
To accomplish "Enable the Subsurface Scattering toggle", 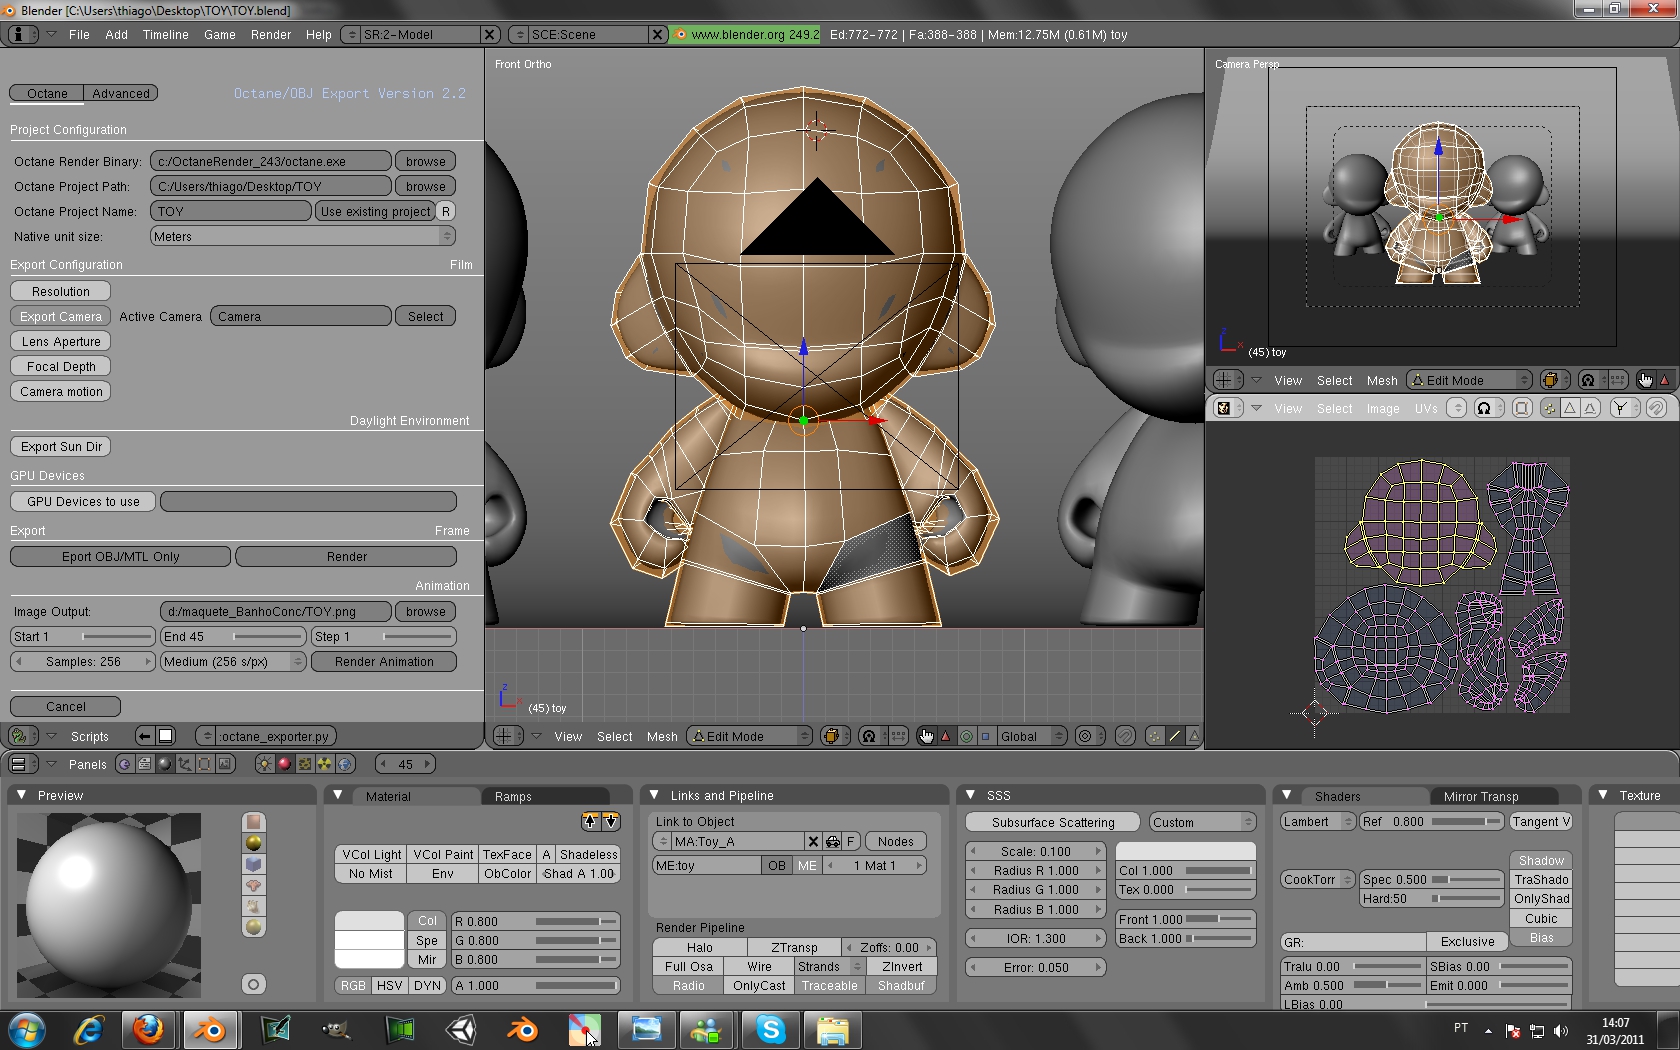I will point(1052,823).
